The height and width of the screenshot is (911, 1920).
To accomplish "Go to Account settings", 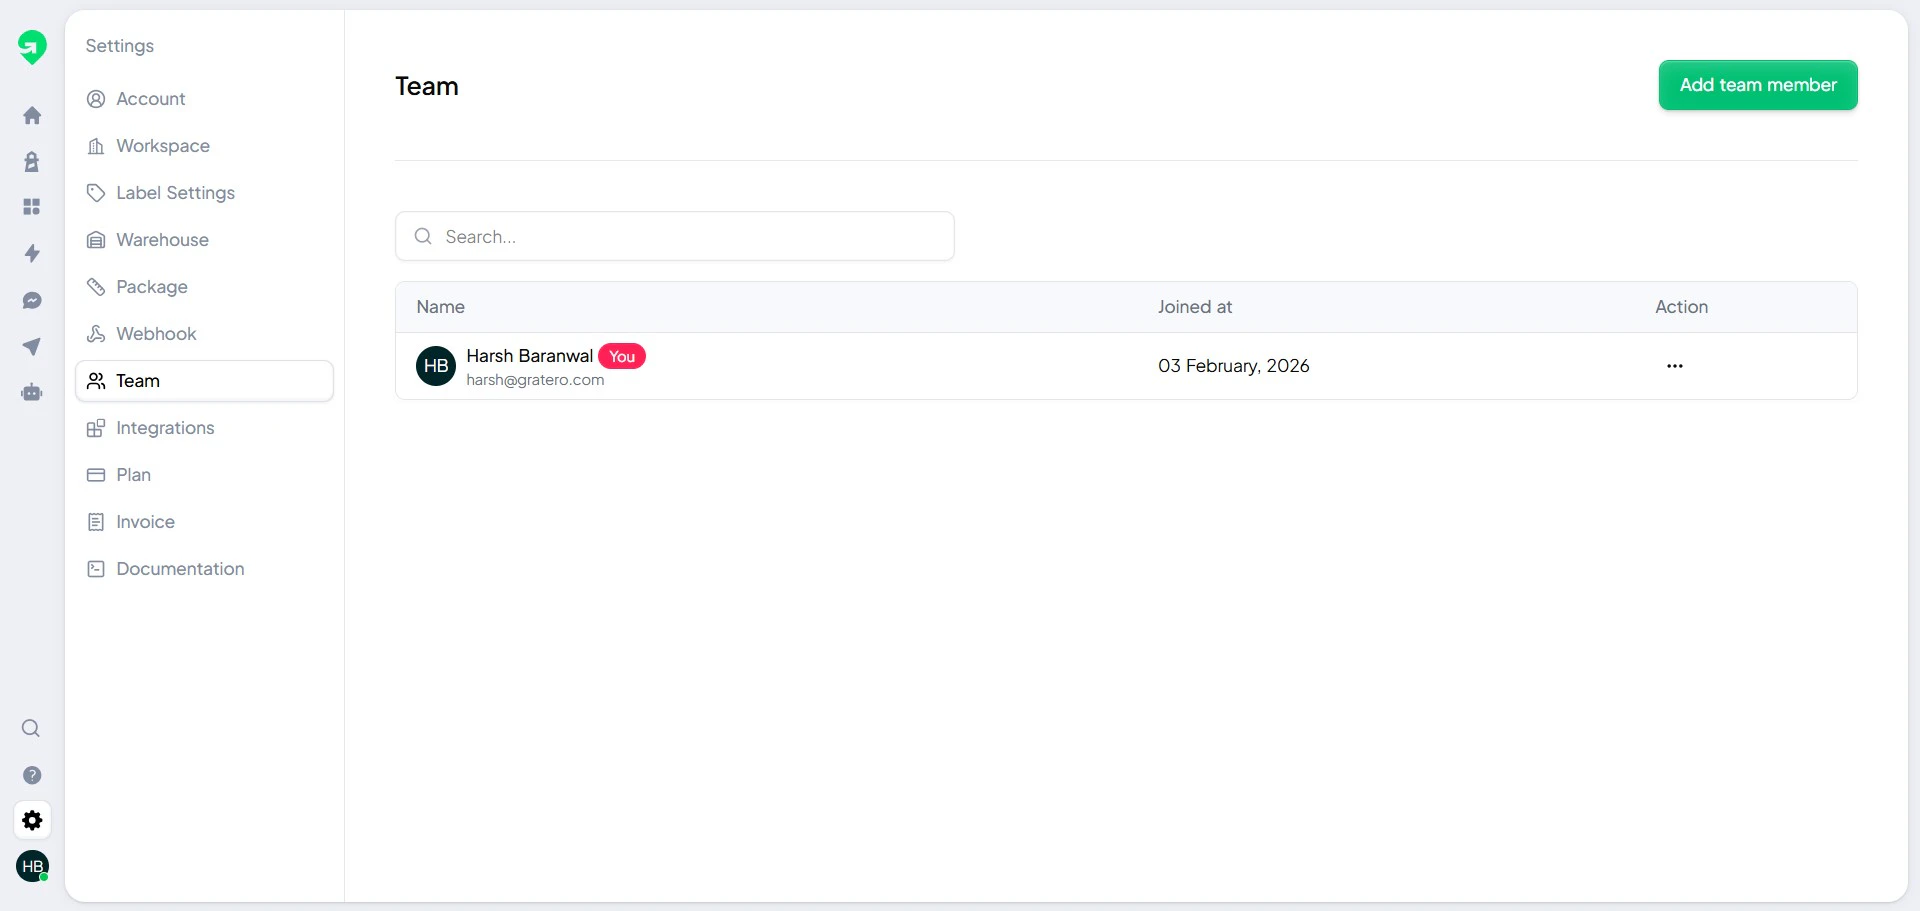I will coord(204,99).
